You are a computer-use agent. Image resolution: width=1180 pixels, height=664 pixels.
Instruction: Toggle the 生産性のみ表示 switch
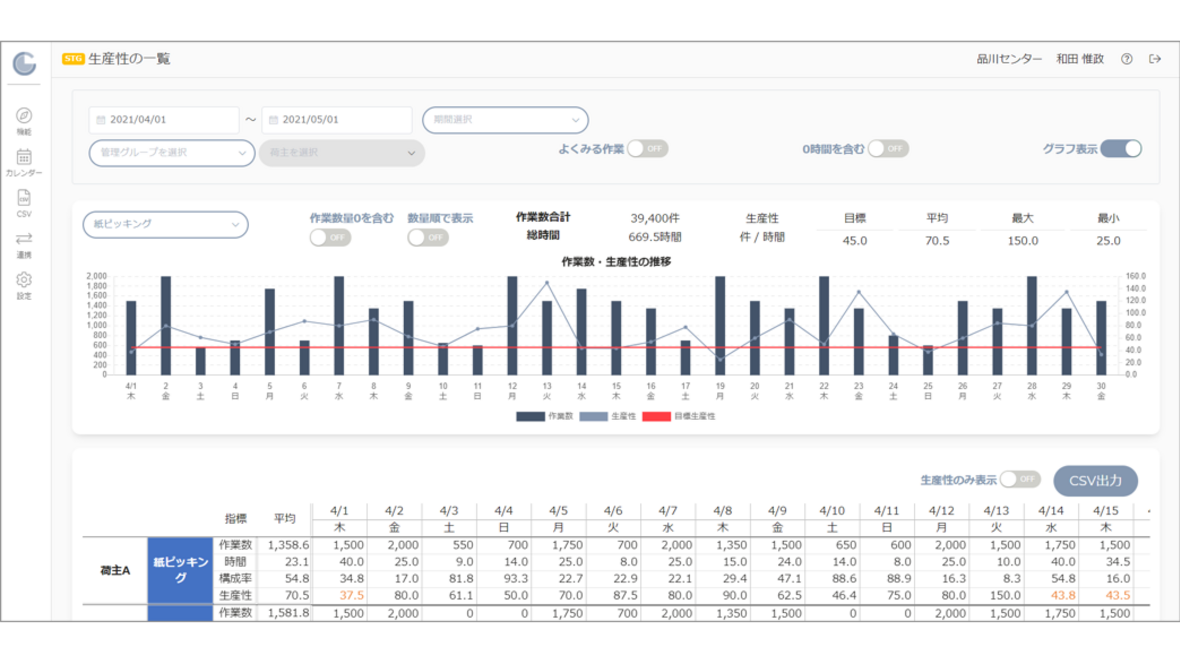click(x=1020, y=480)
